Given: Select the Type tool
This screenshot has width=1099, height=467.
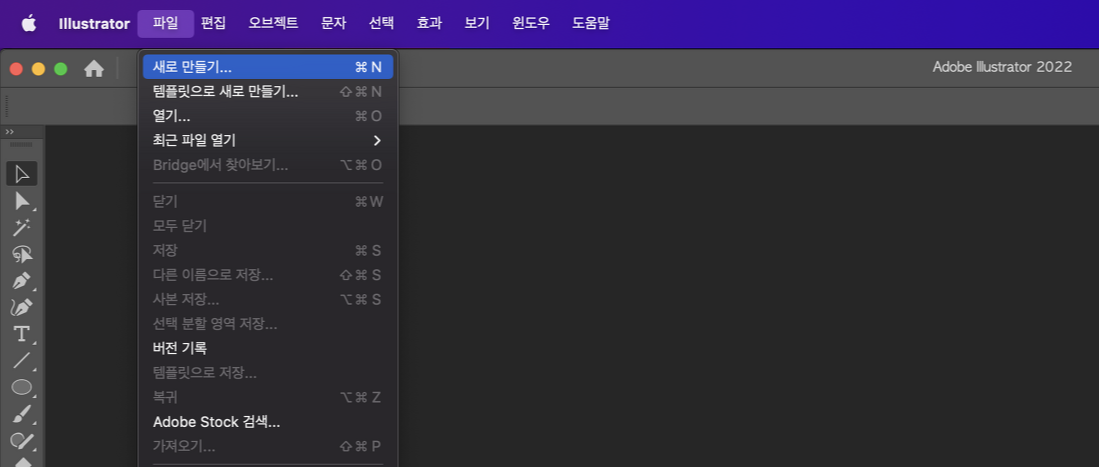Looking at the screenshot, I should tap(22, 334).
